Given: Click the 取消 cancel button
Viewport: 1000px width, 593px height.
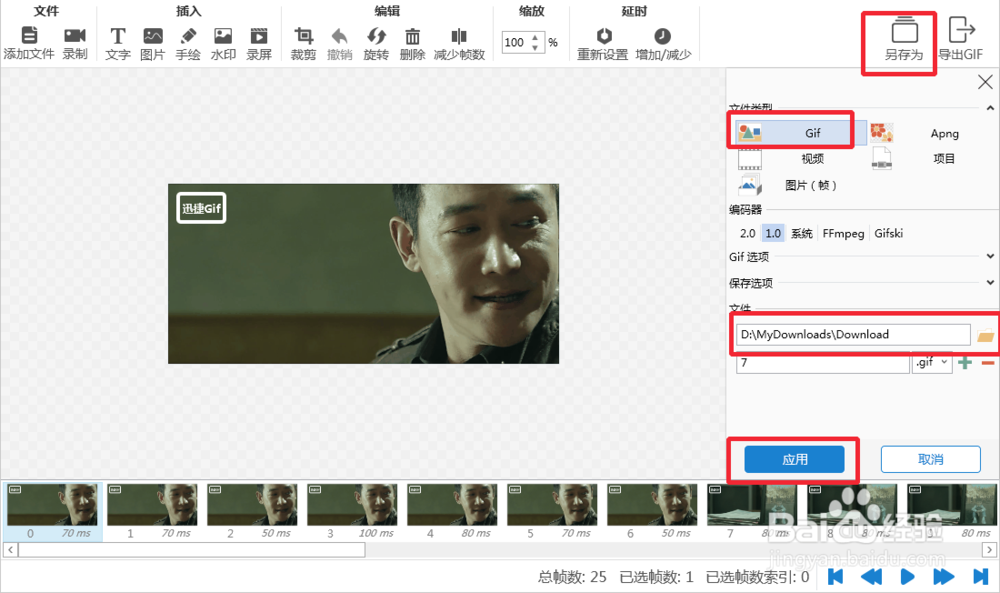Looking at the screenshot, I should point(930,459).
